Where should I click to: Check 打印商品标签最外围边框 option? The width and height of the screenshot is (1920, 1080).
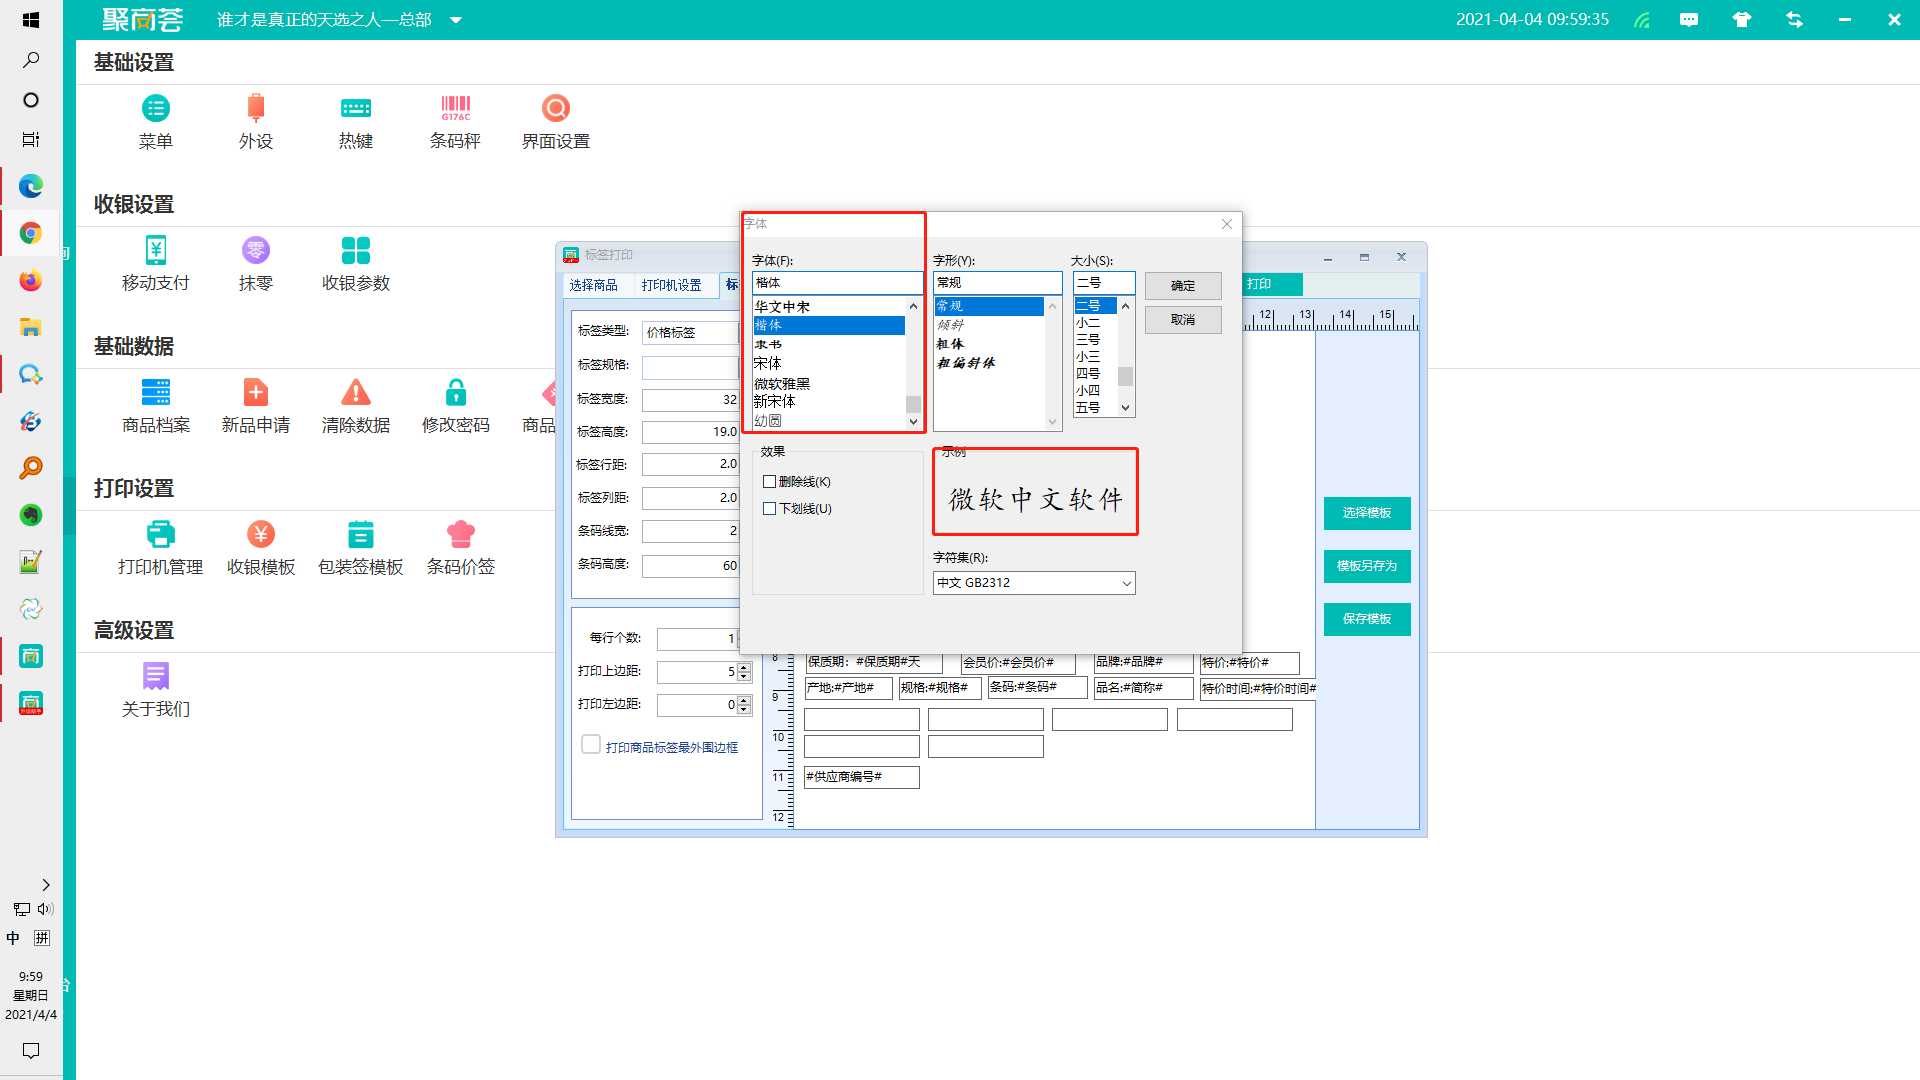point(591,745)
